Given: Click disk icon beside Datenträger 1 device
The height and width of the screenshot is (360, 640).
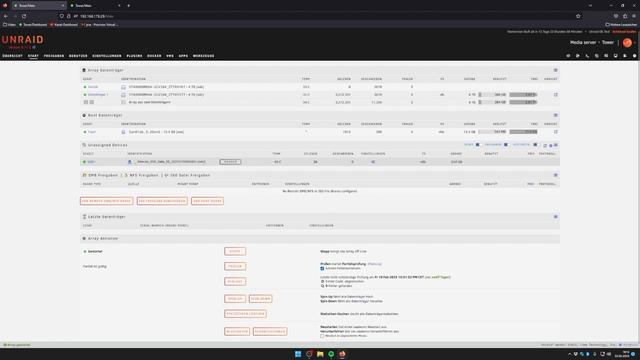Looking at the screenshot, I should pos(123,95).
